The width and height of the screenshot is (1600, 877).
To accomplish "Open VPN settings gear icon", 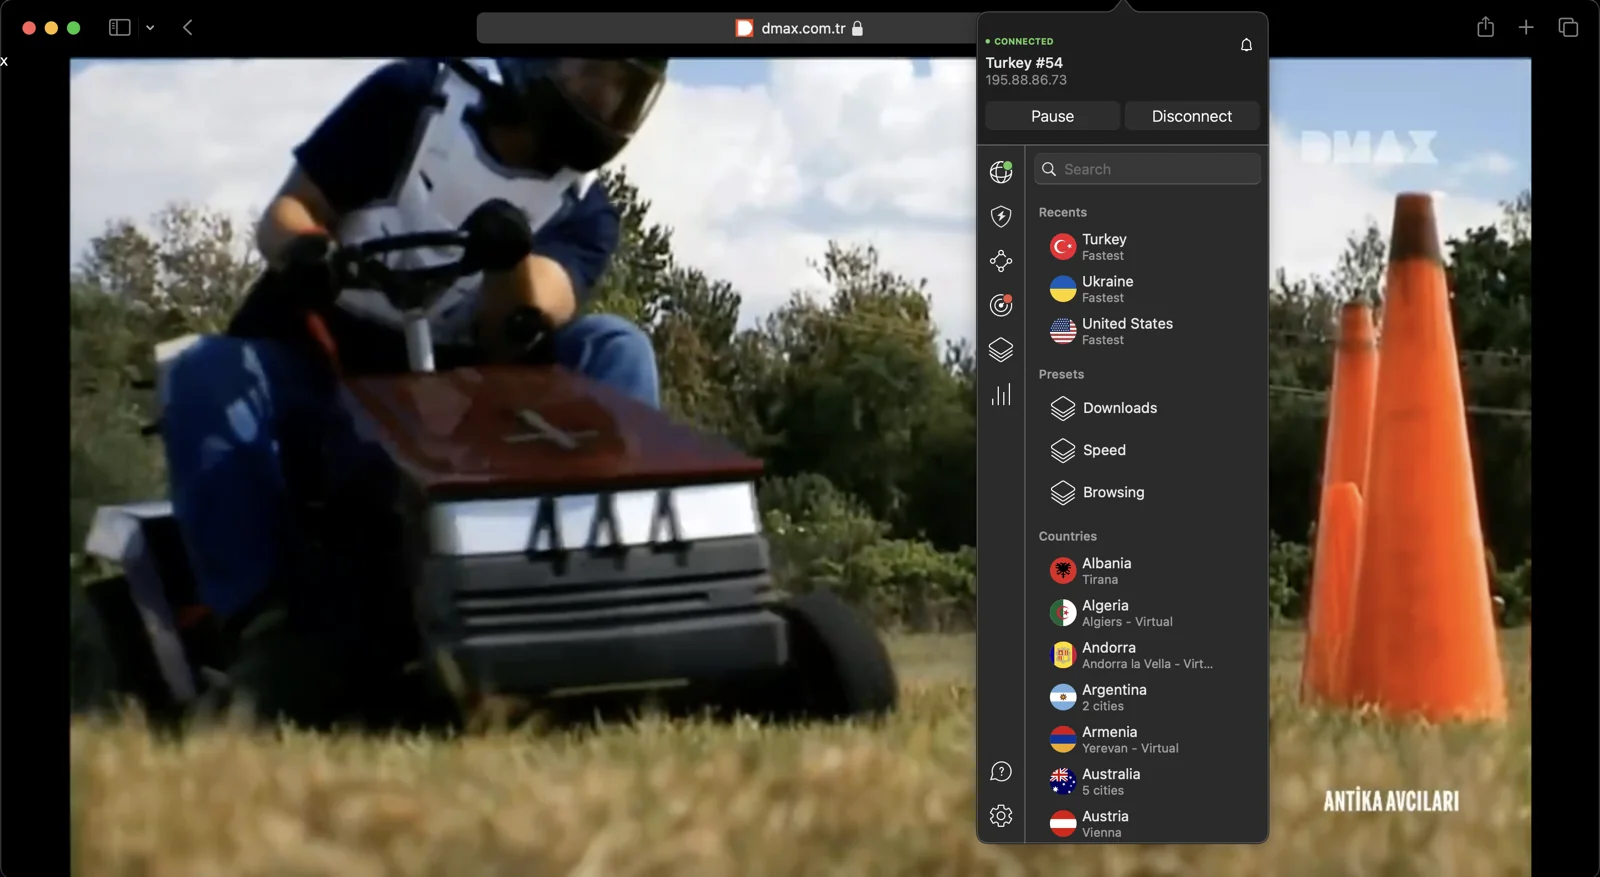I will (x=1001, y=816).
